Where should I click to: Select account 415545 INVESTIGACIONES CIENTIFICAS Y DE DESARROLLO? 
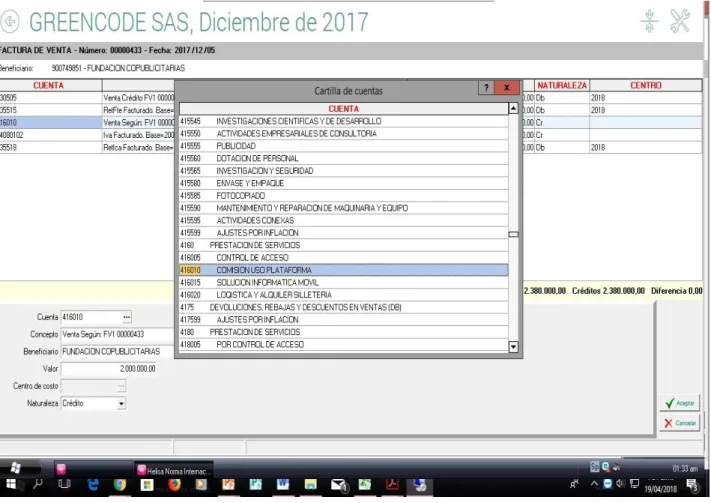(x=344, y=121)
